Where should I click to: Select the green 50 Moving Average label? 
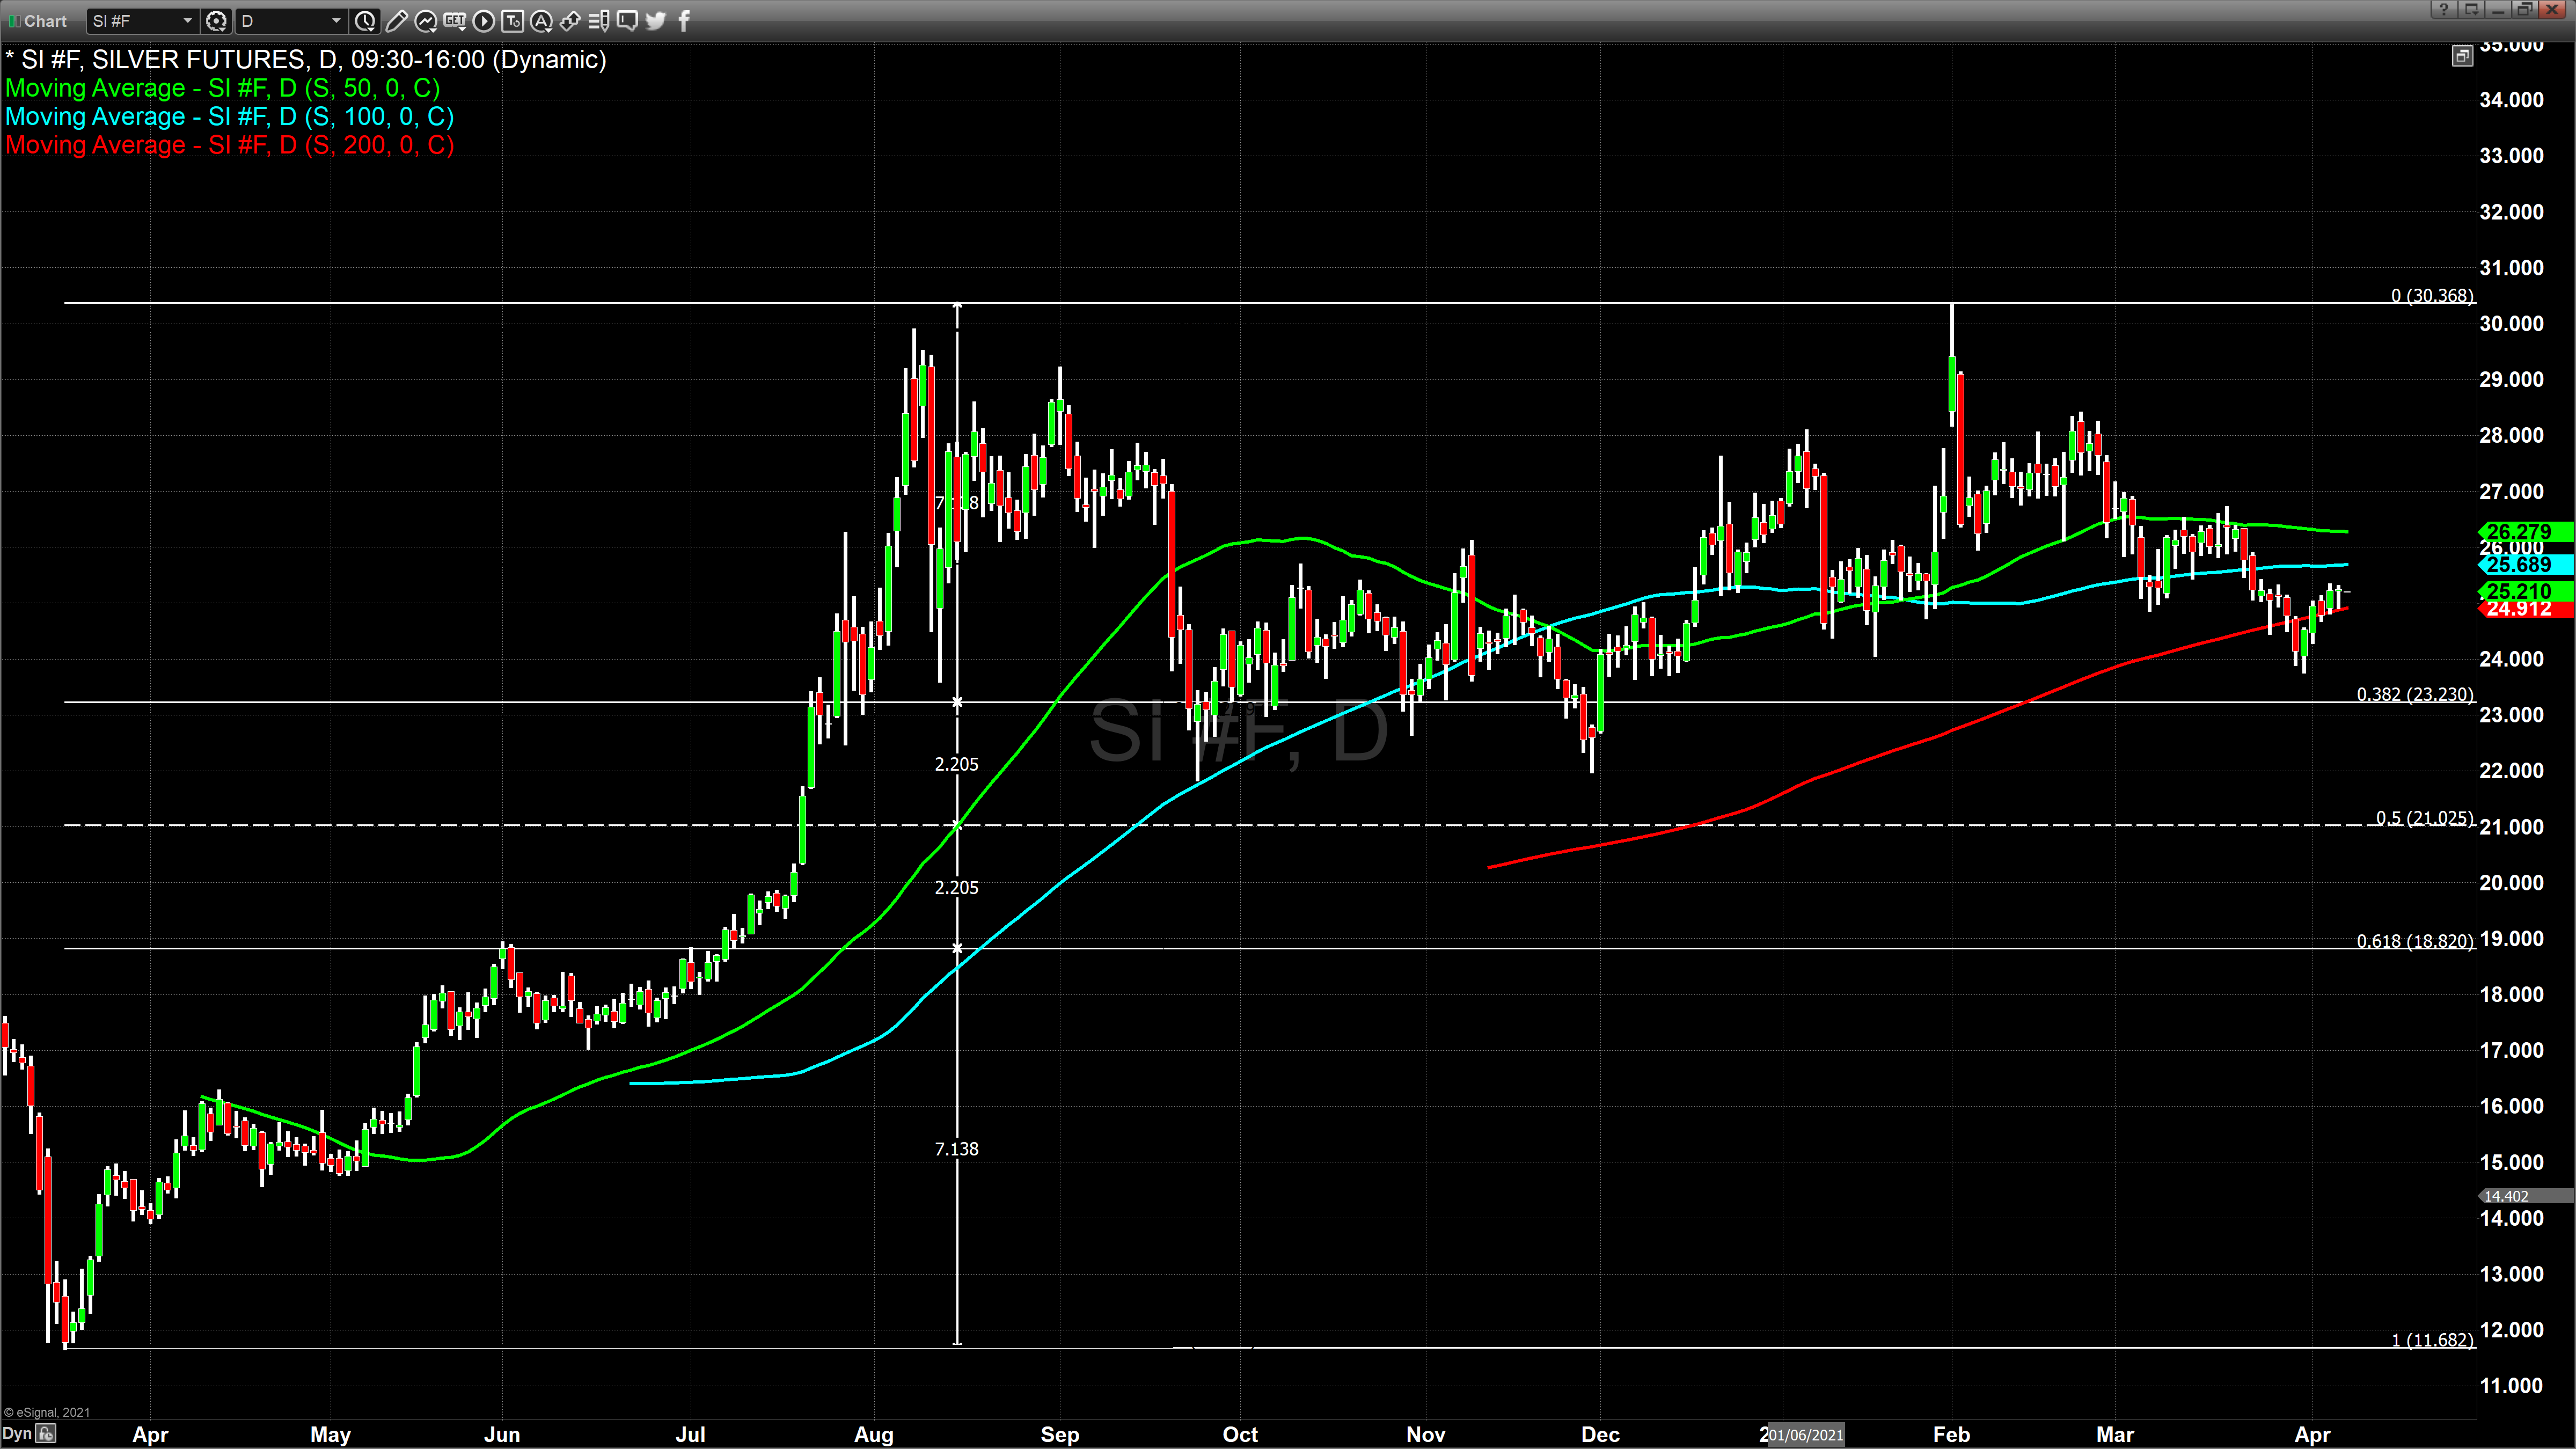pyautogui.click(x=223, y=88)
